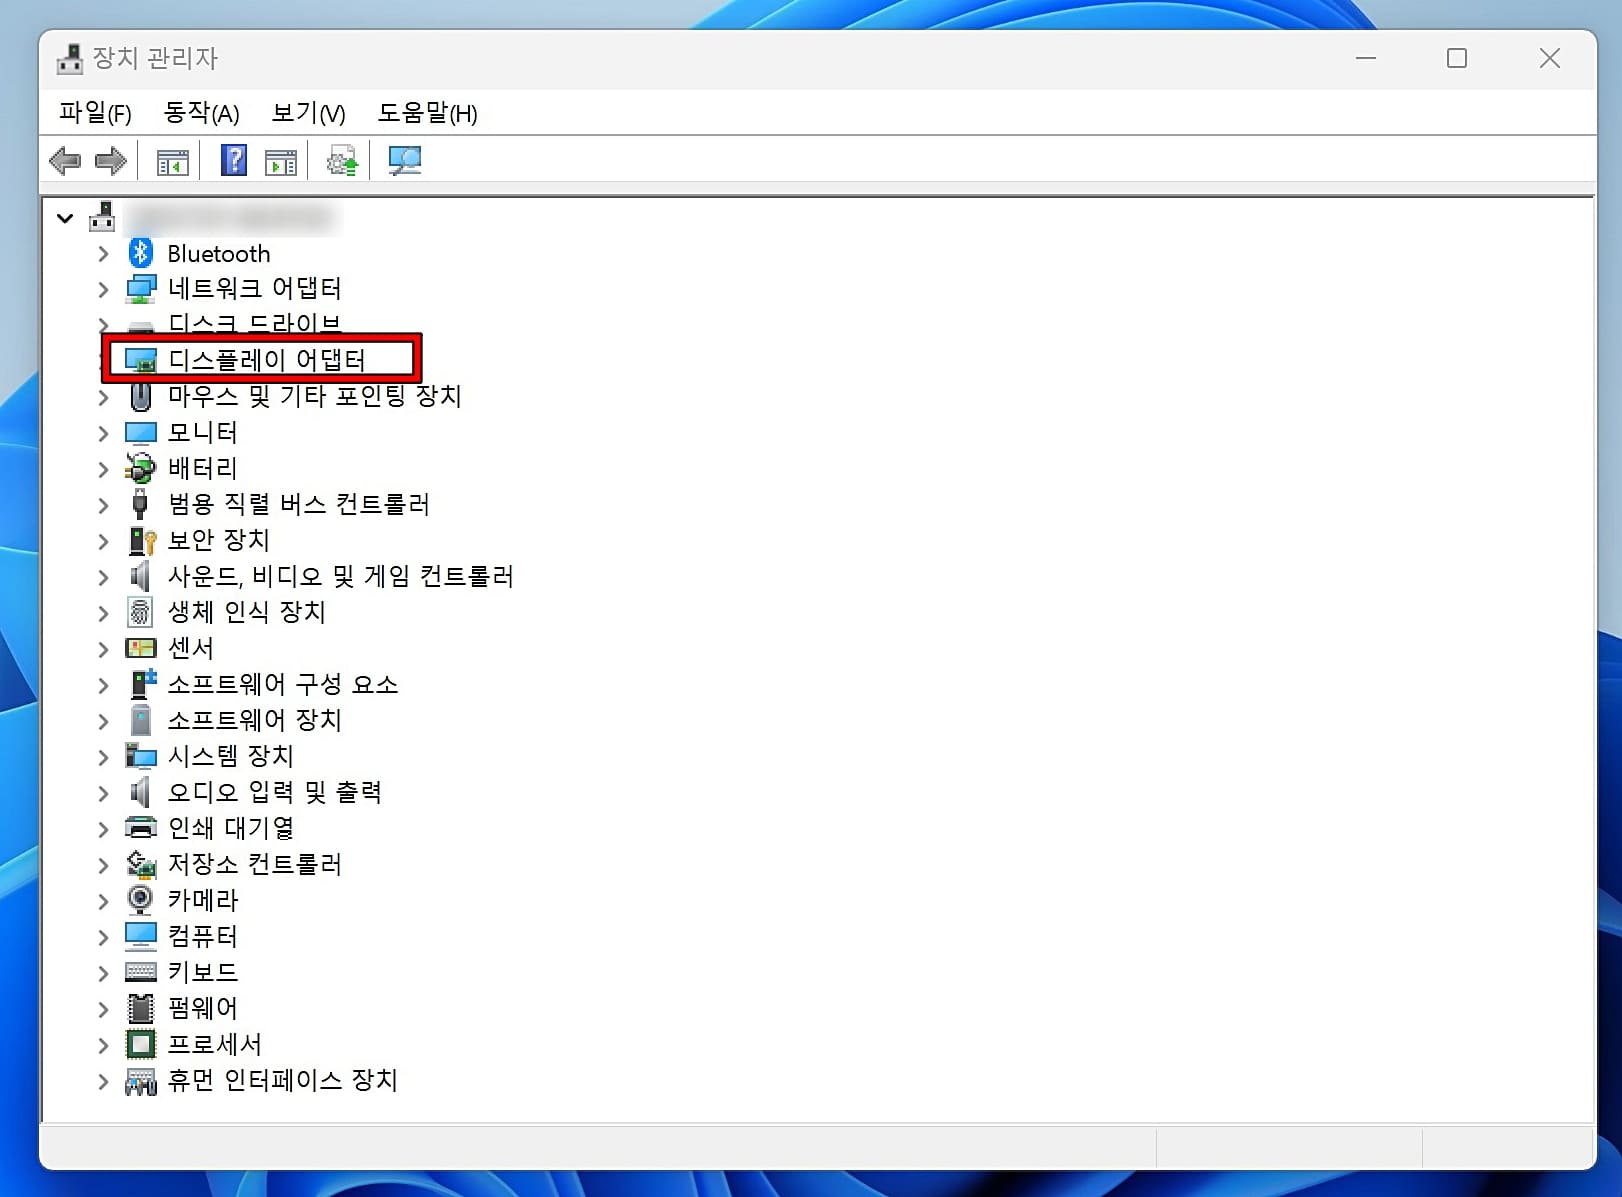1622x1197 pixels.
Task: Select the speaker icon for 사운드, 비디오 및 게임 컨트롤러
Action: click(141, 576)
